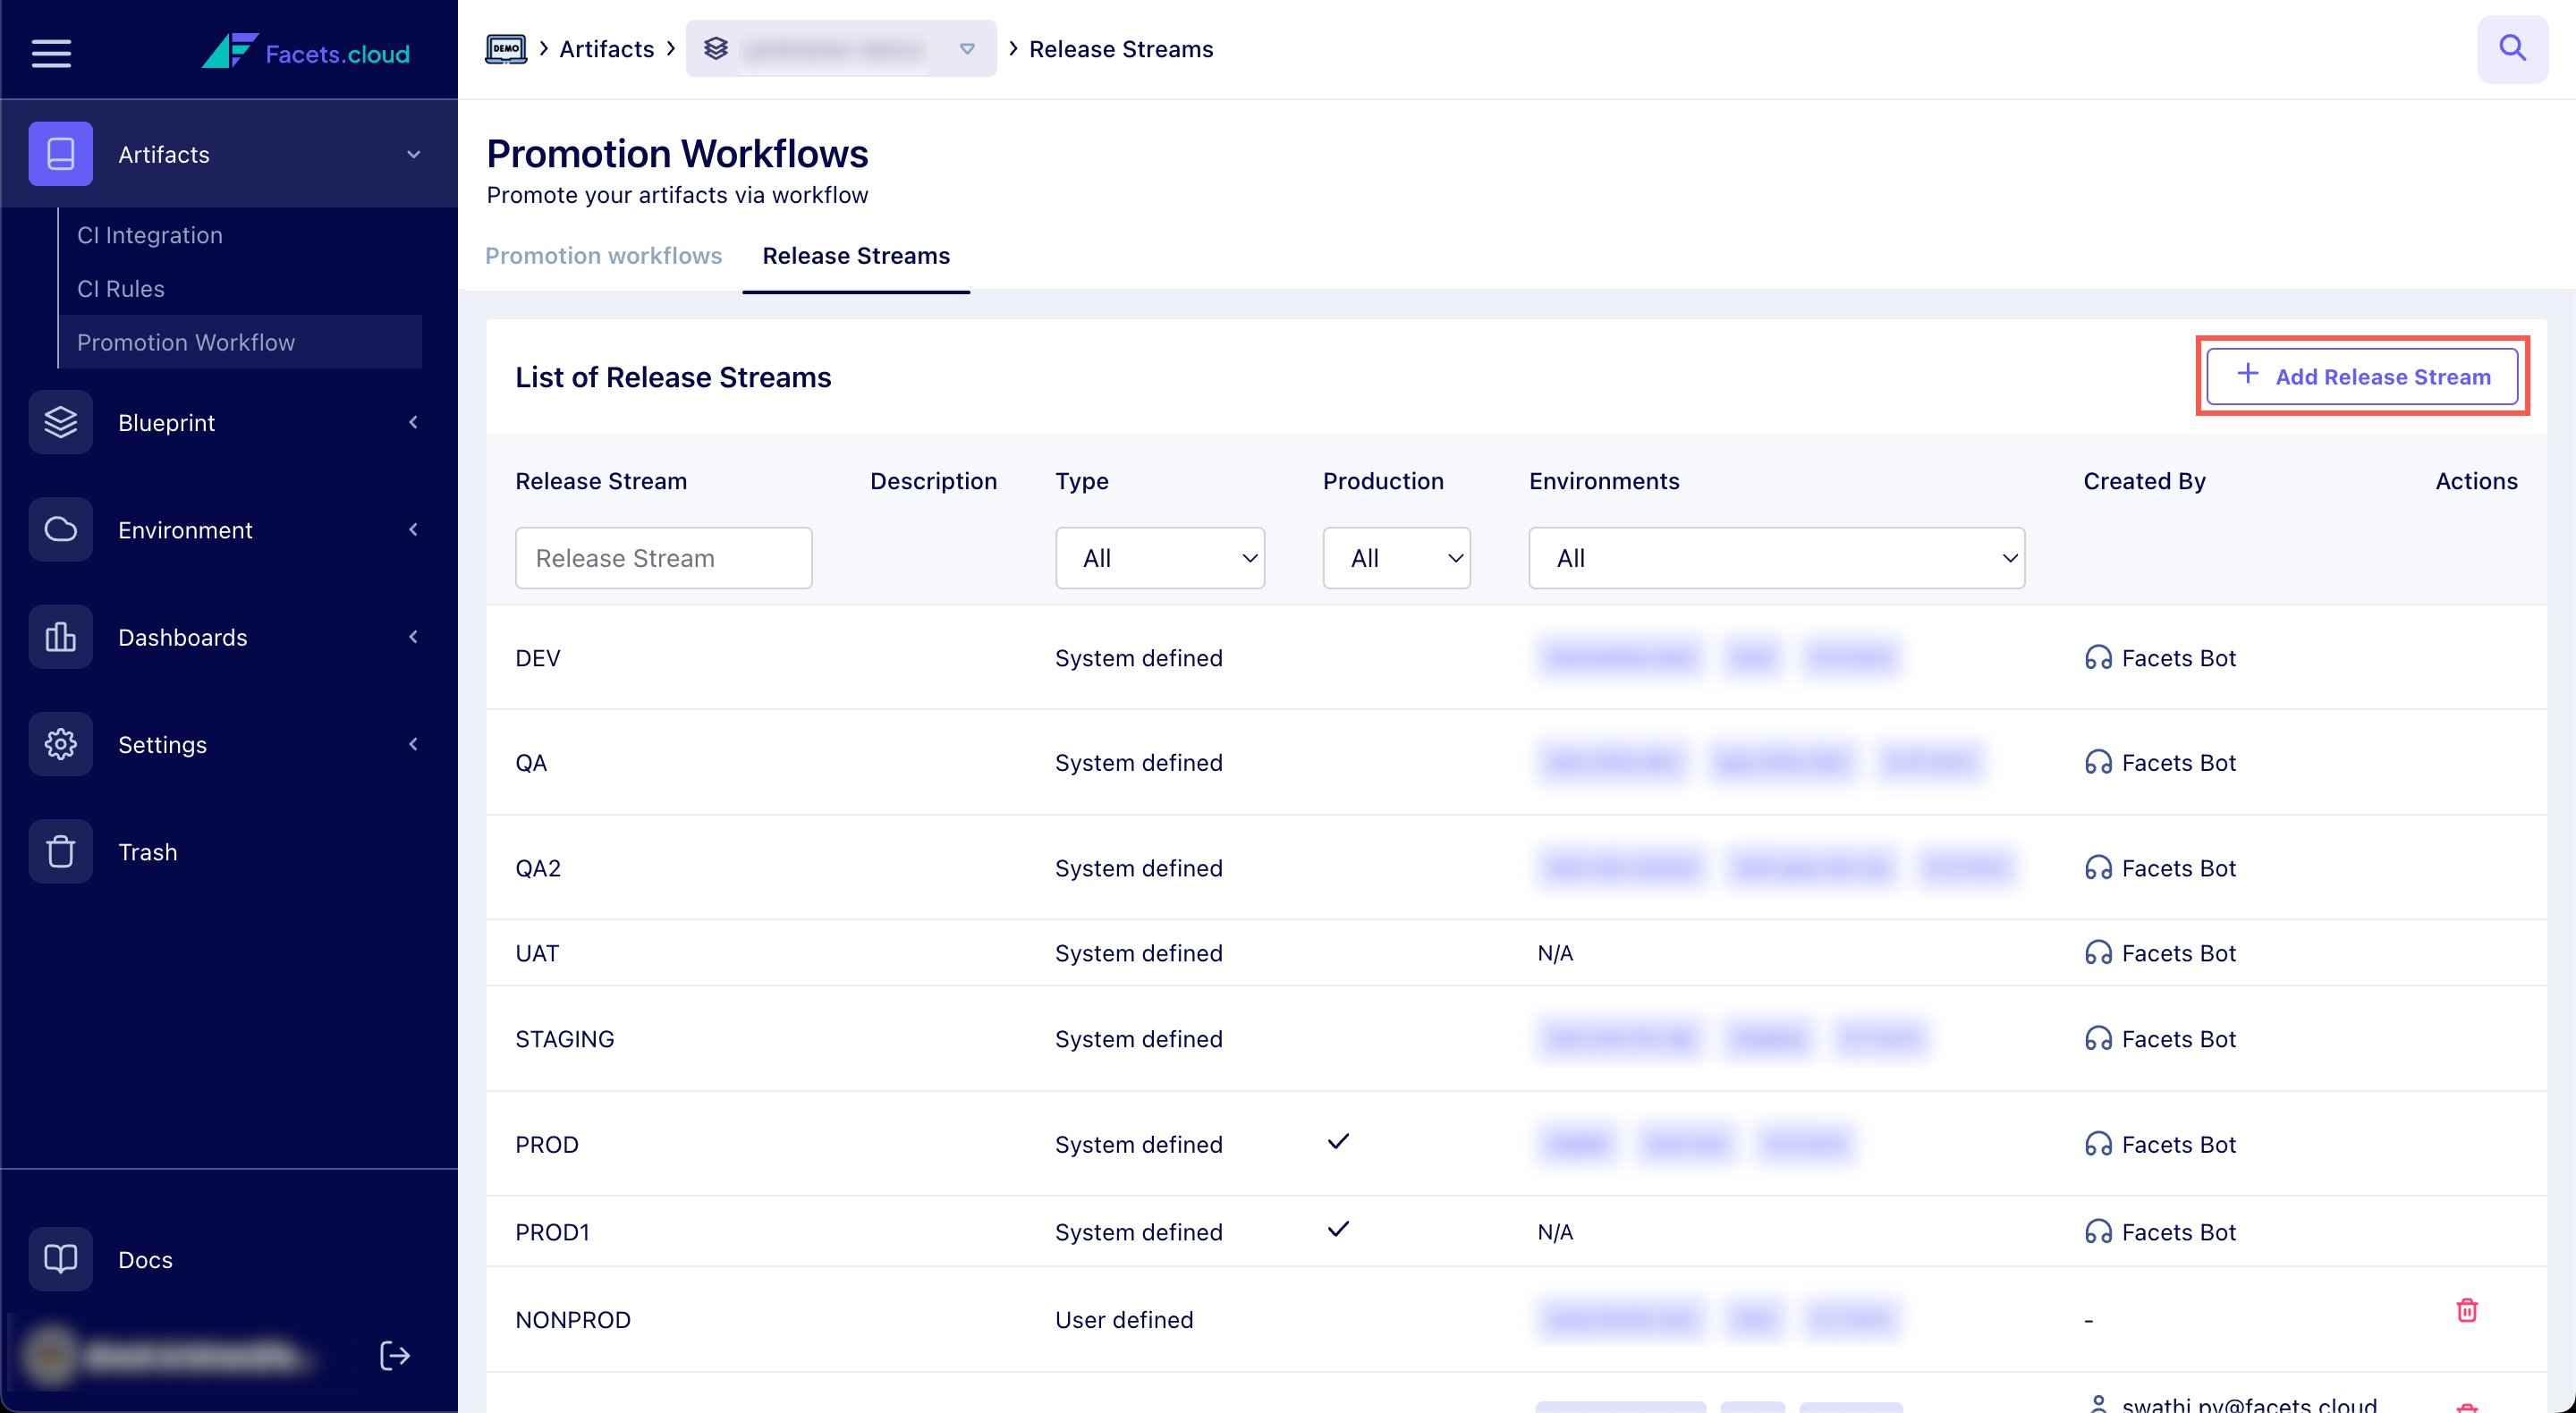Click the hamburger menu icon
The width and height of the screenshot is (2576, 1413).
[x=51, y=53]
